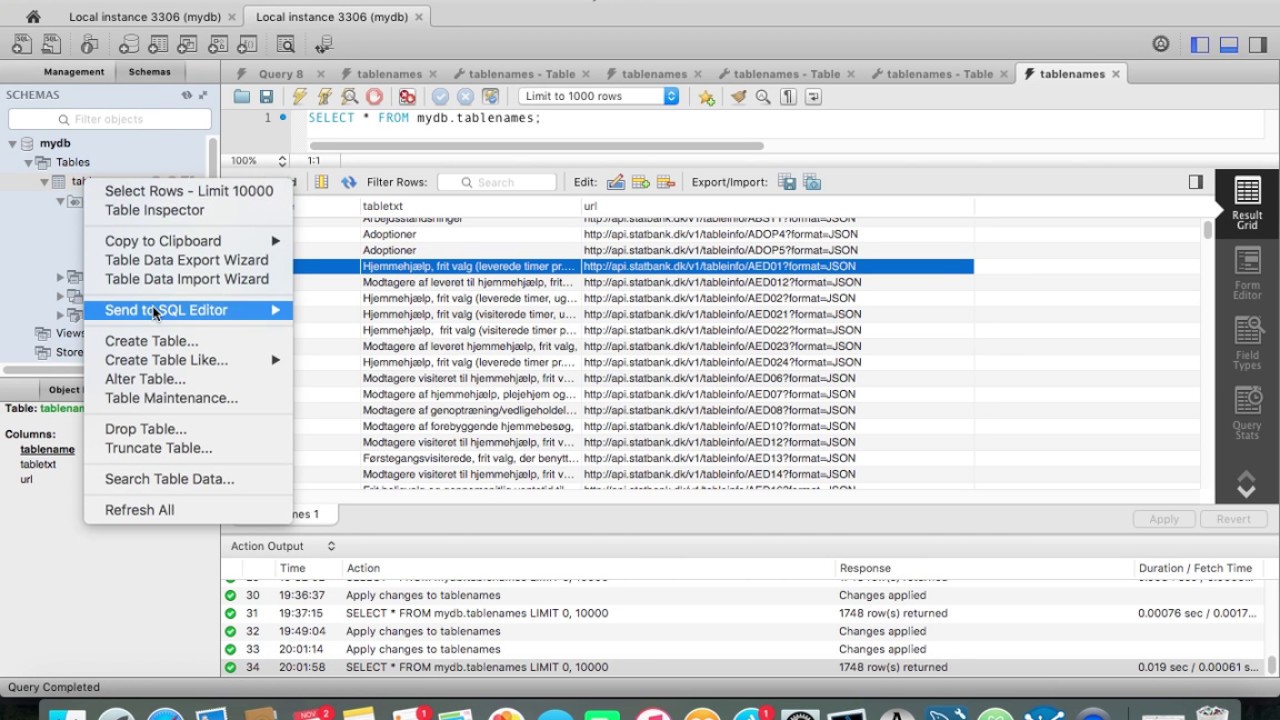Toggle the left sidebar visibility button
The width and height of the screenshot is (1280, 720).
click(x=1200, y=44)
